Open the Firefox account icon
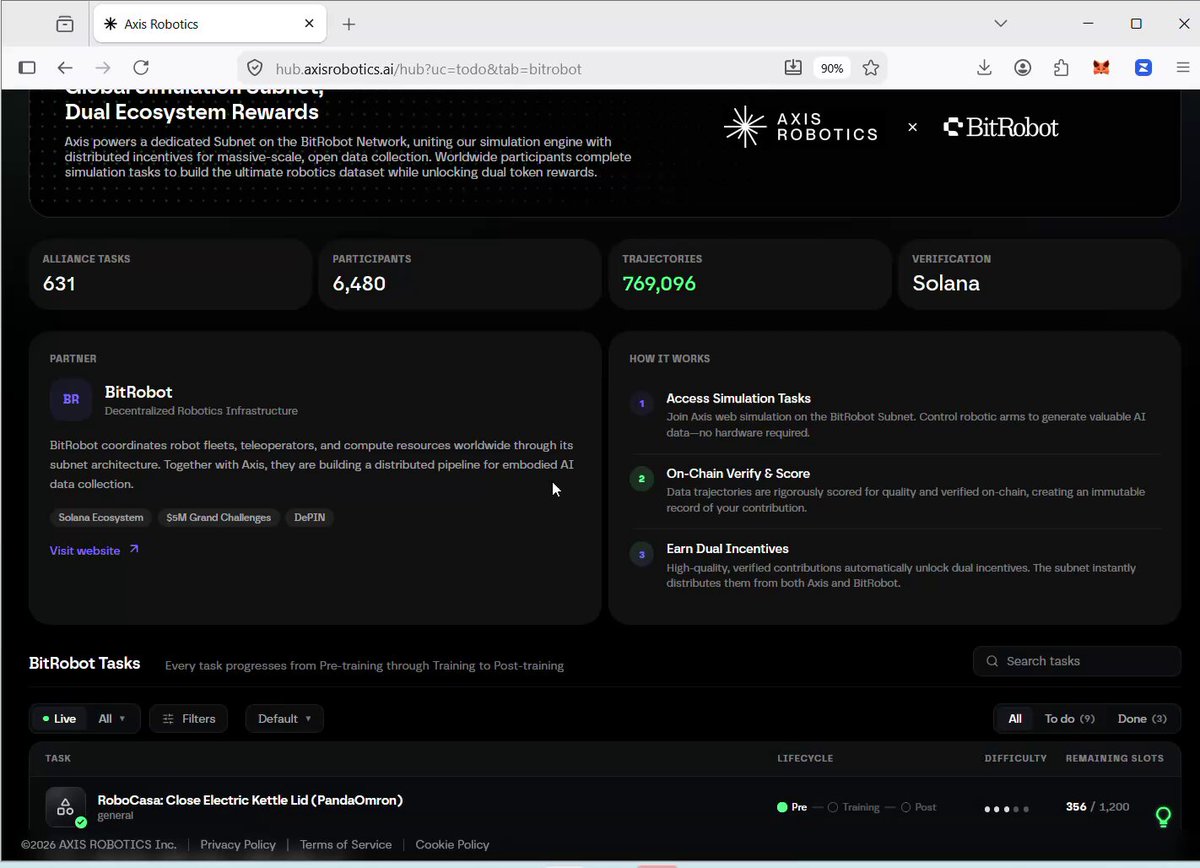Viewport: 1200px width, 868px height. click(x=1023, y=68)
